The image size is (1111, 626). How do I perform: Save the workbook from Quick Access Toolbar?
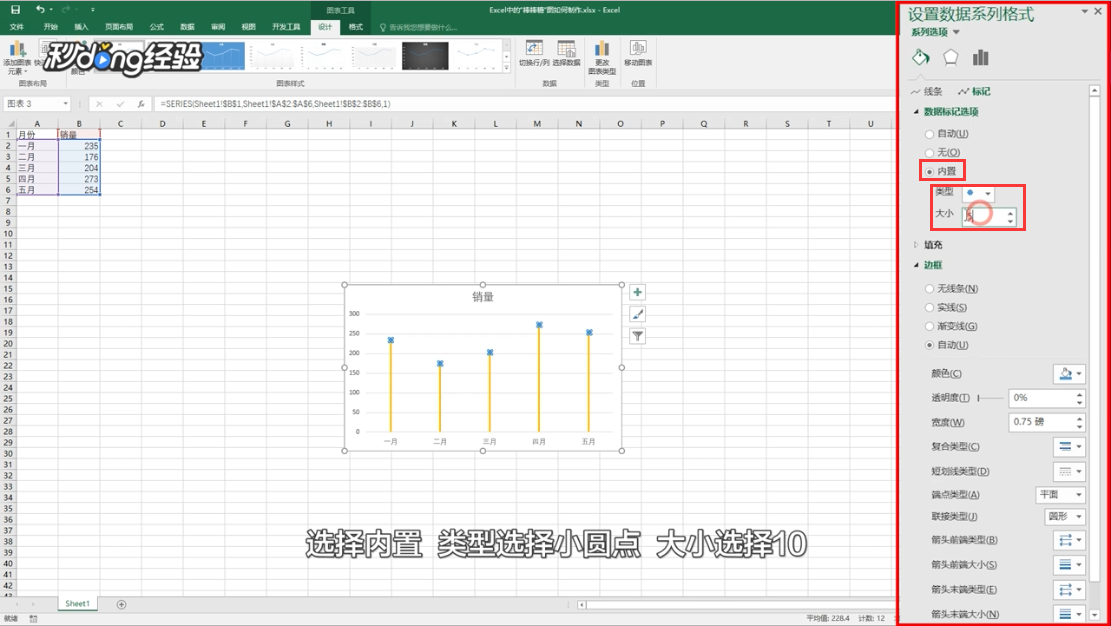[16, 10]
